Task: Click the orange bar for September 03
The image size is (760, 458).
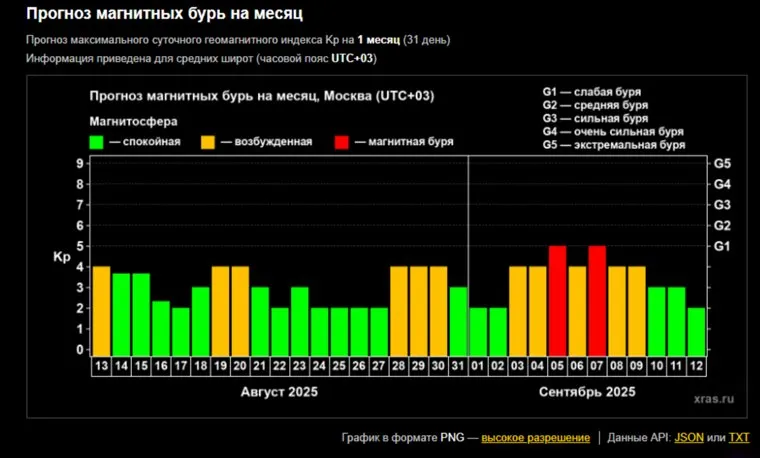Action: point(517,309)
